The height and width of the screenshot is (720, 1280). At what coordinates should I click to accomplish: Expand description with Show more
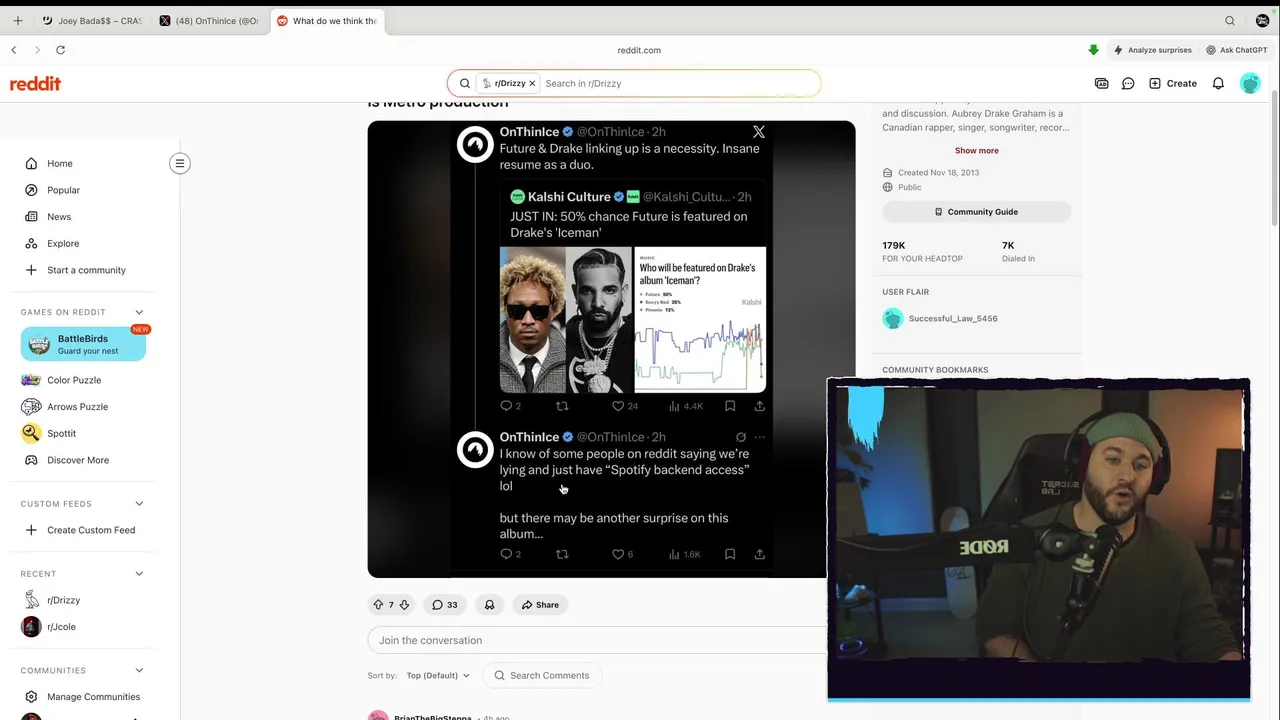976,150
